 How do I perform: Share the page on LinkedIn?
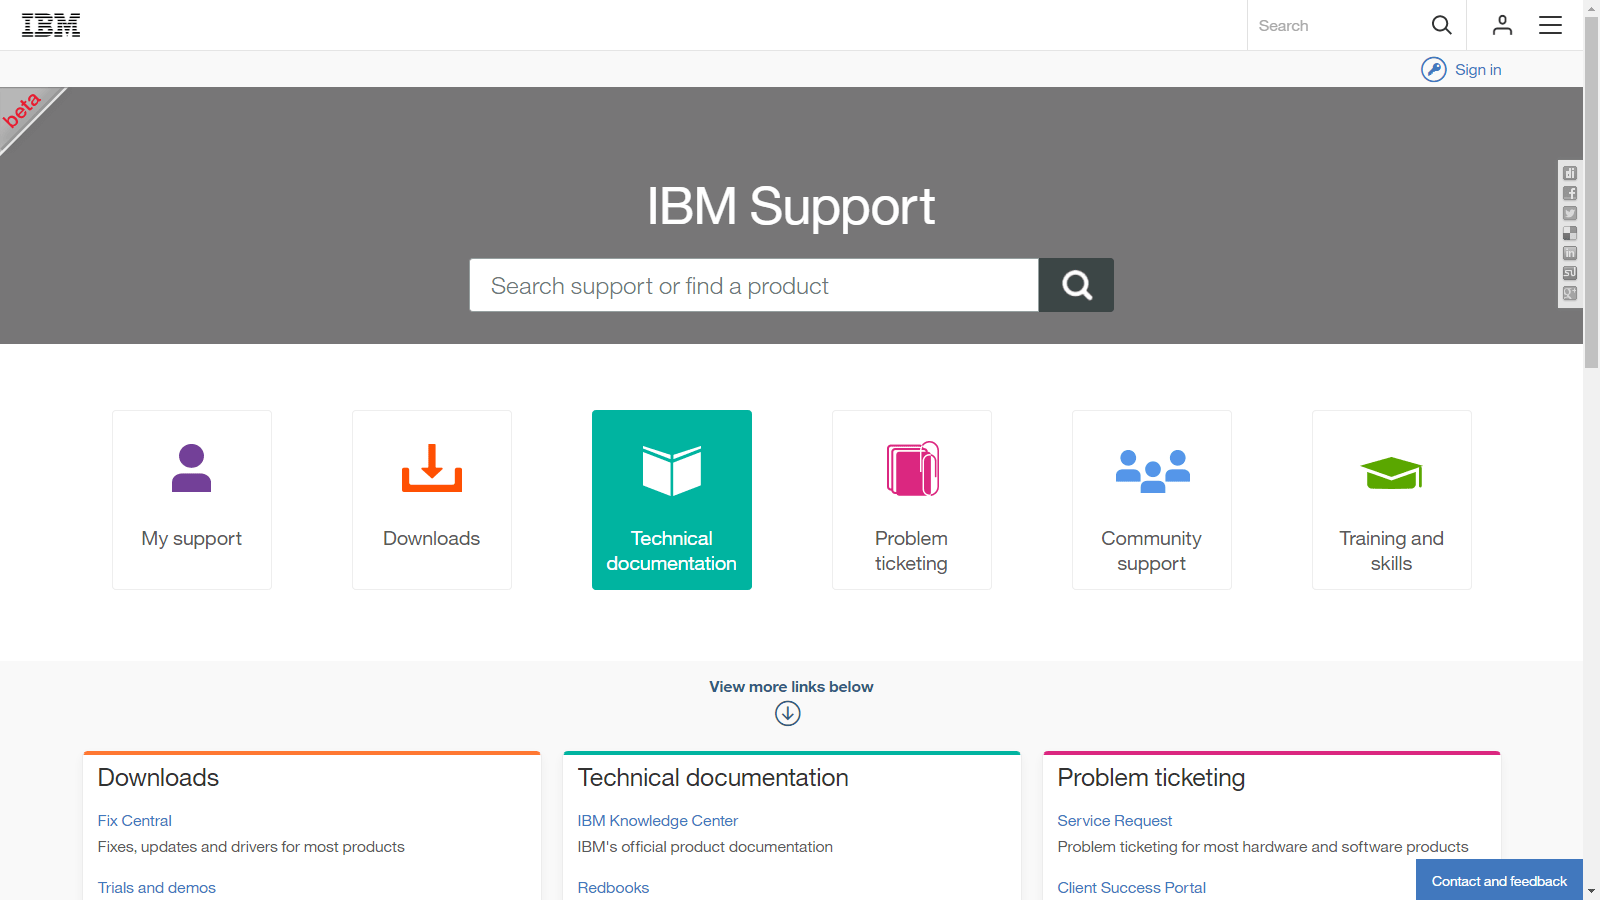tap(1570, 253)
